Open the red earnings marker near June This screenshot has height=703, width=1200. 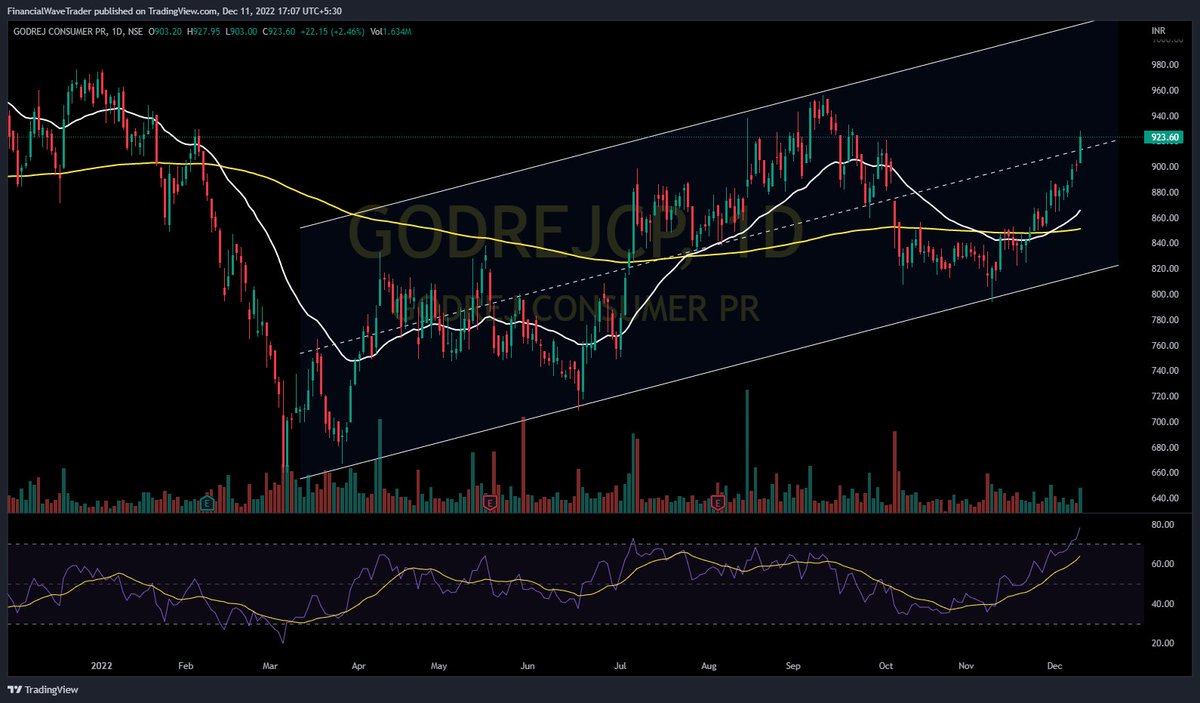click(x=490, y=502)
